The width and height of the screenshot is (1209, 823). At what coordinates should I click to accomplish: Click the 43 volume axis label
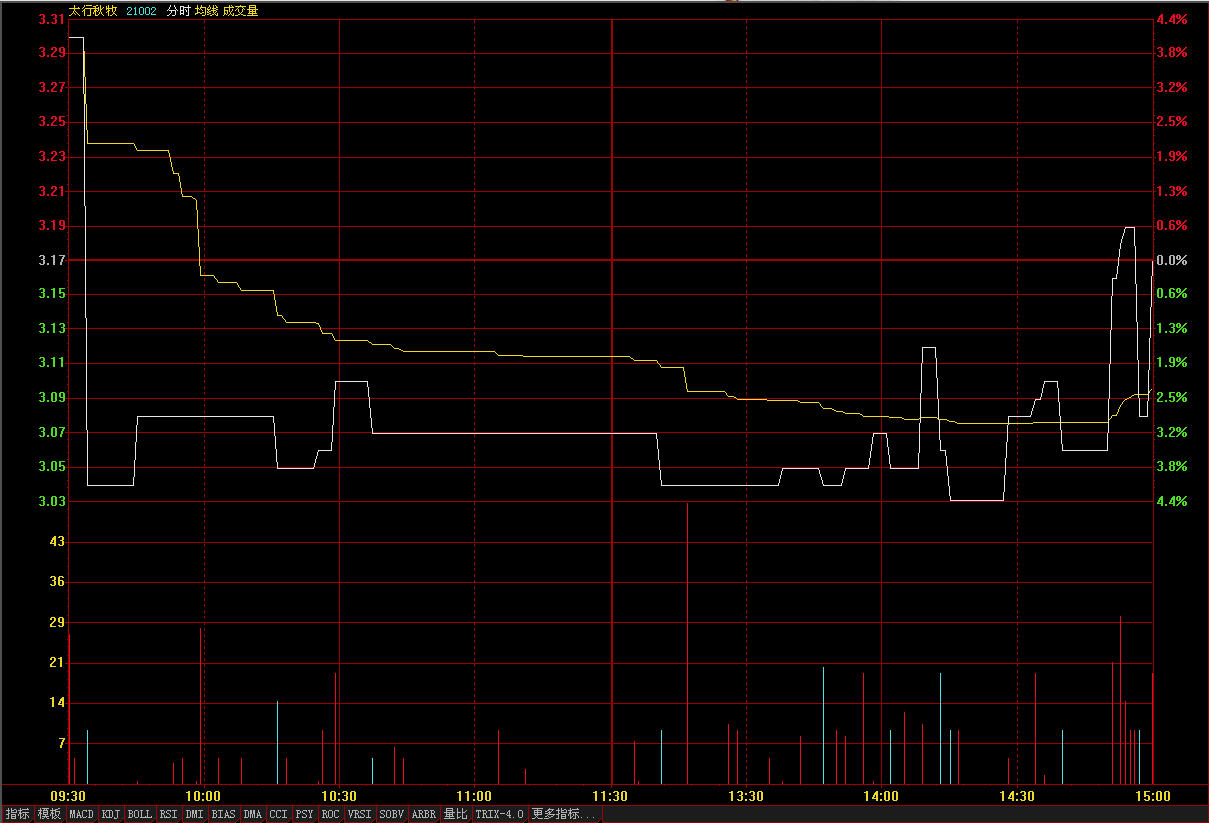click(57, 541)
